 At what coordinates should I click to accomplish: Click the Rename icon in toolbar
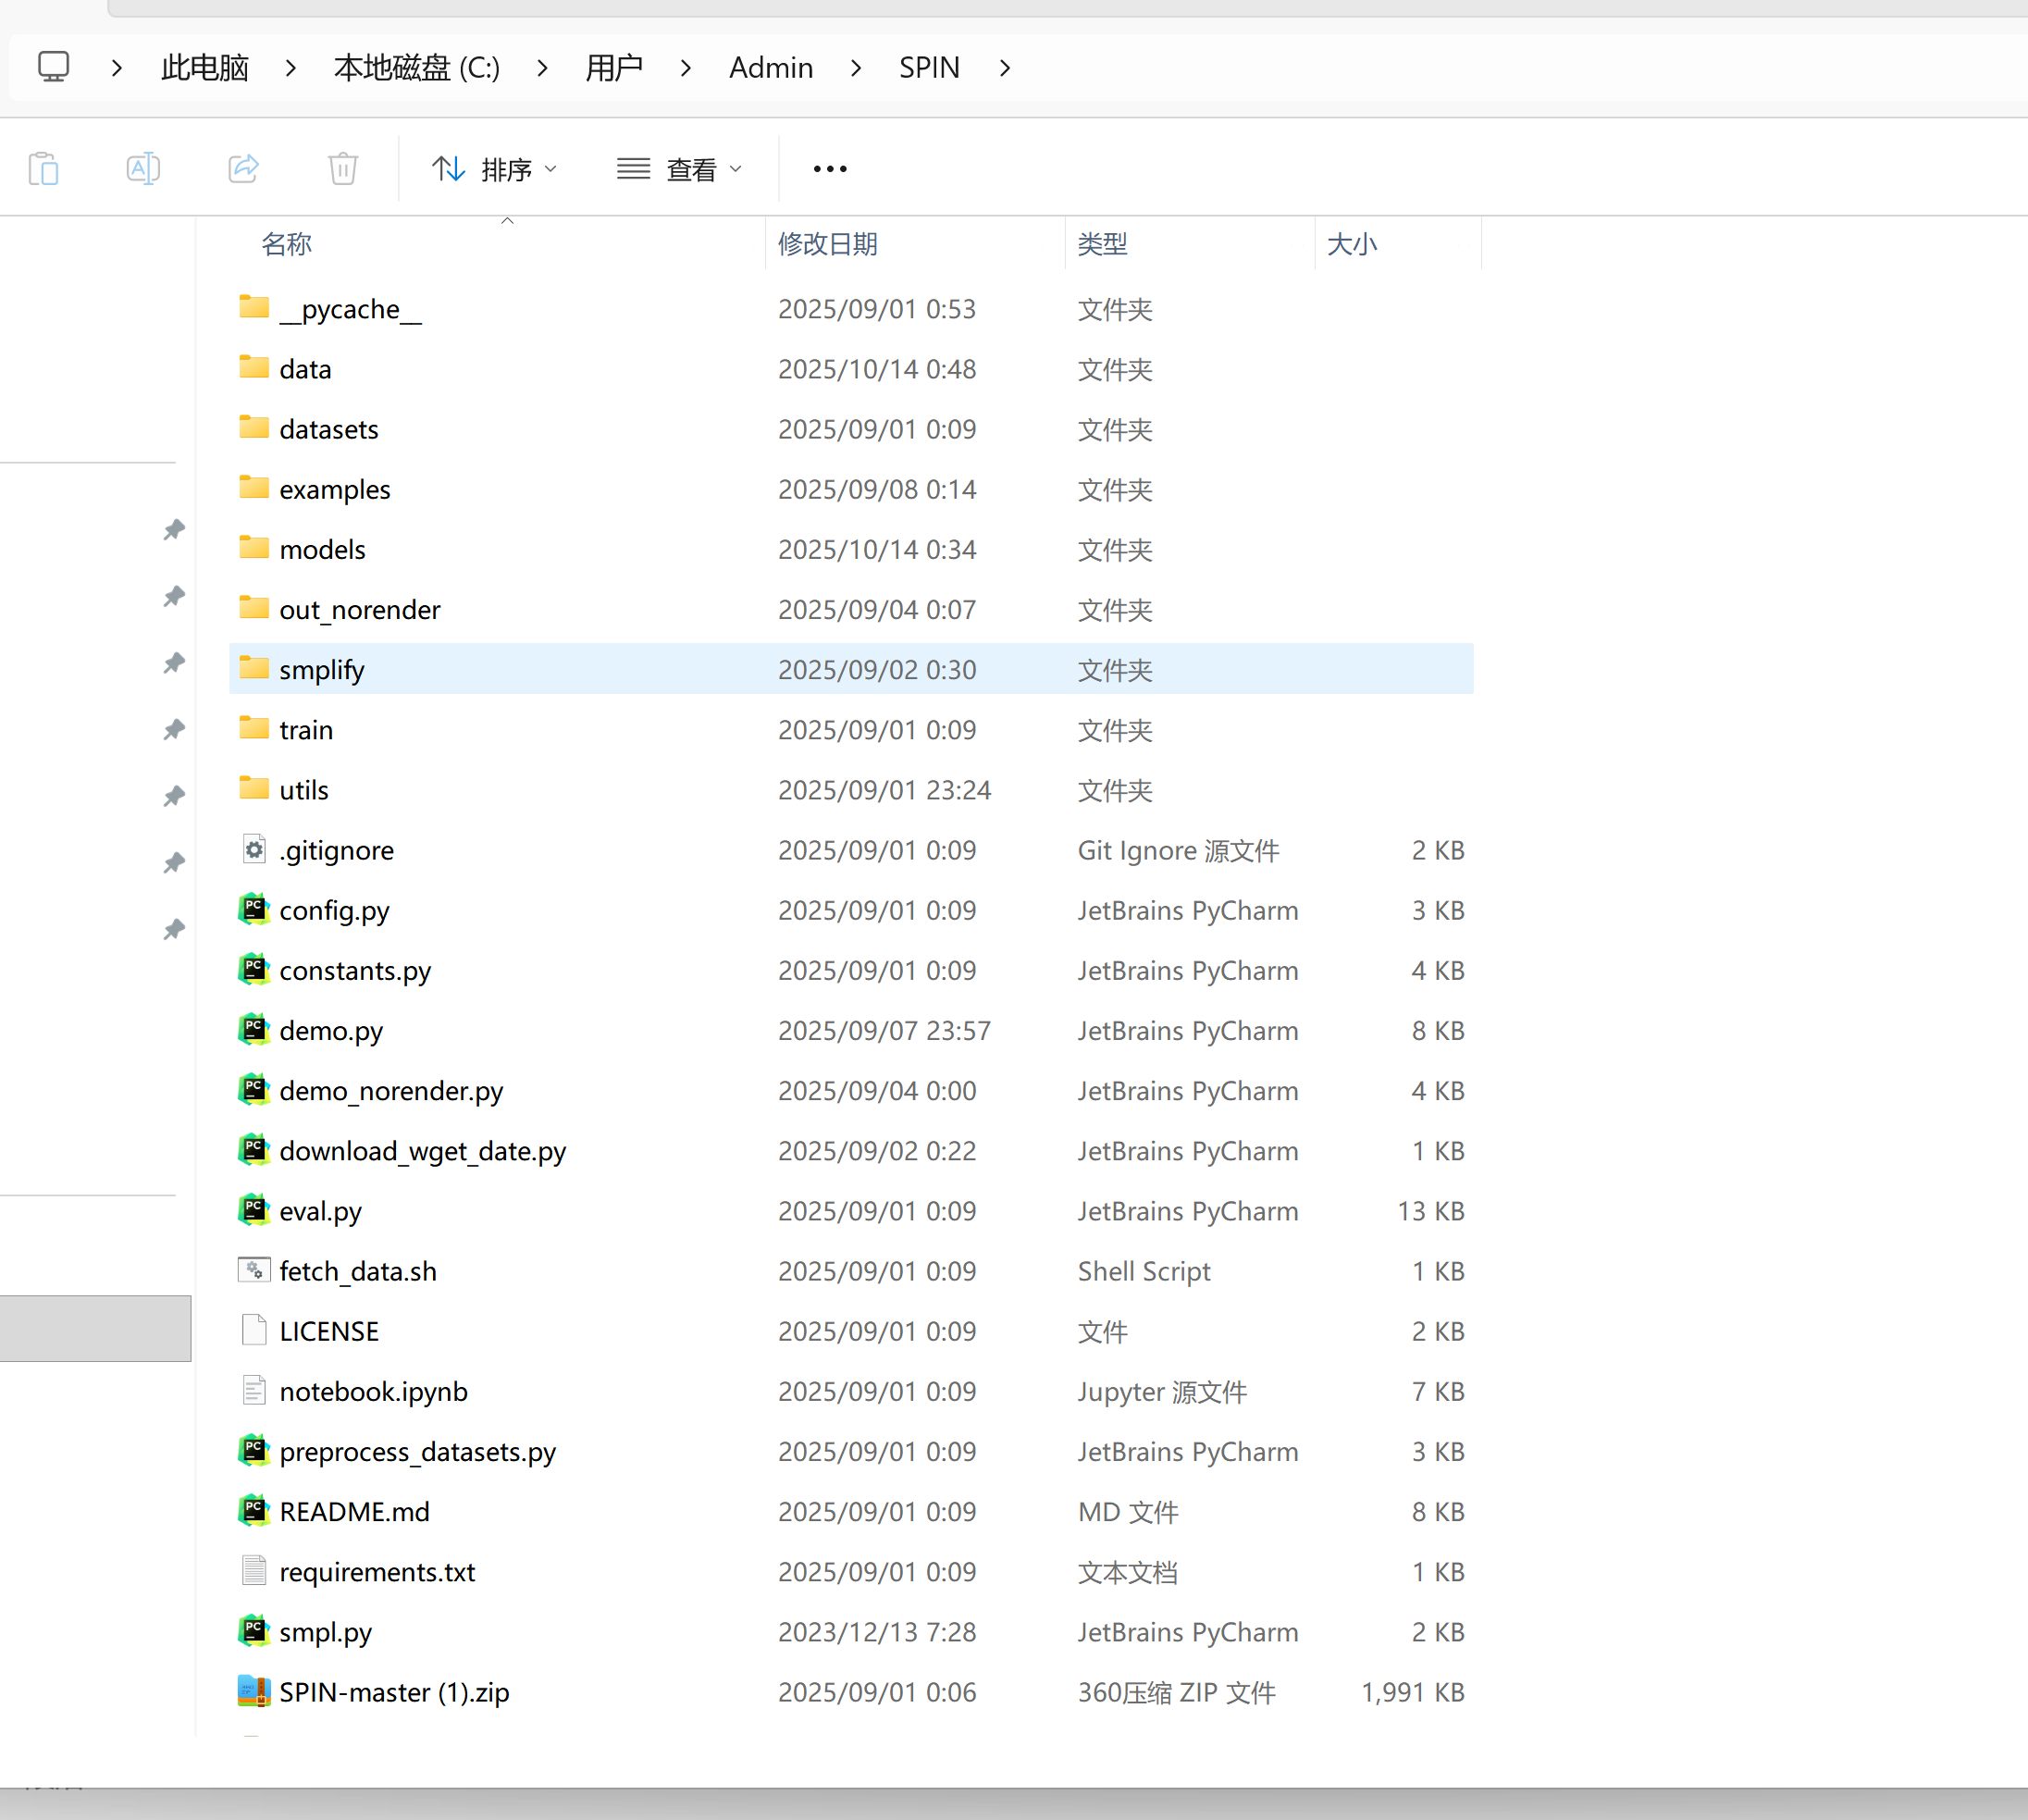coord(143,169)
